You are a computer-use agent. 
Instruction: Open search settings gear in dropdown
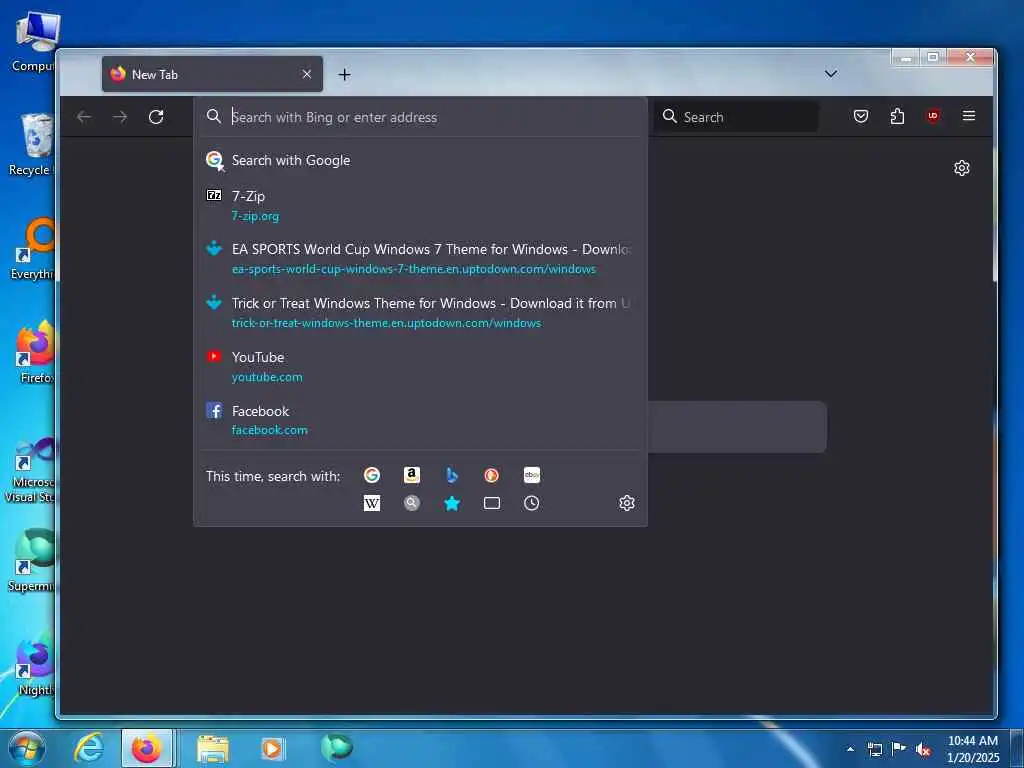[627, 503]
